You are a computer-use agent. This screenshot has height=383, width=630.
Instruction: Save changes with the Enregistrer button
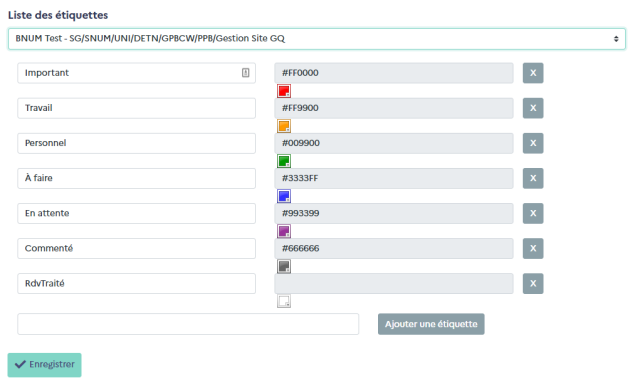click(45, 365)
